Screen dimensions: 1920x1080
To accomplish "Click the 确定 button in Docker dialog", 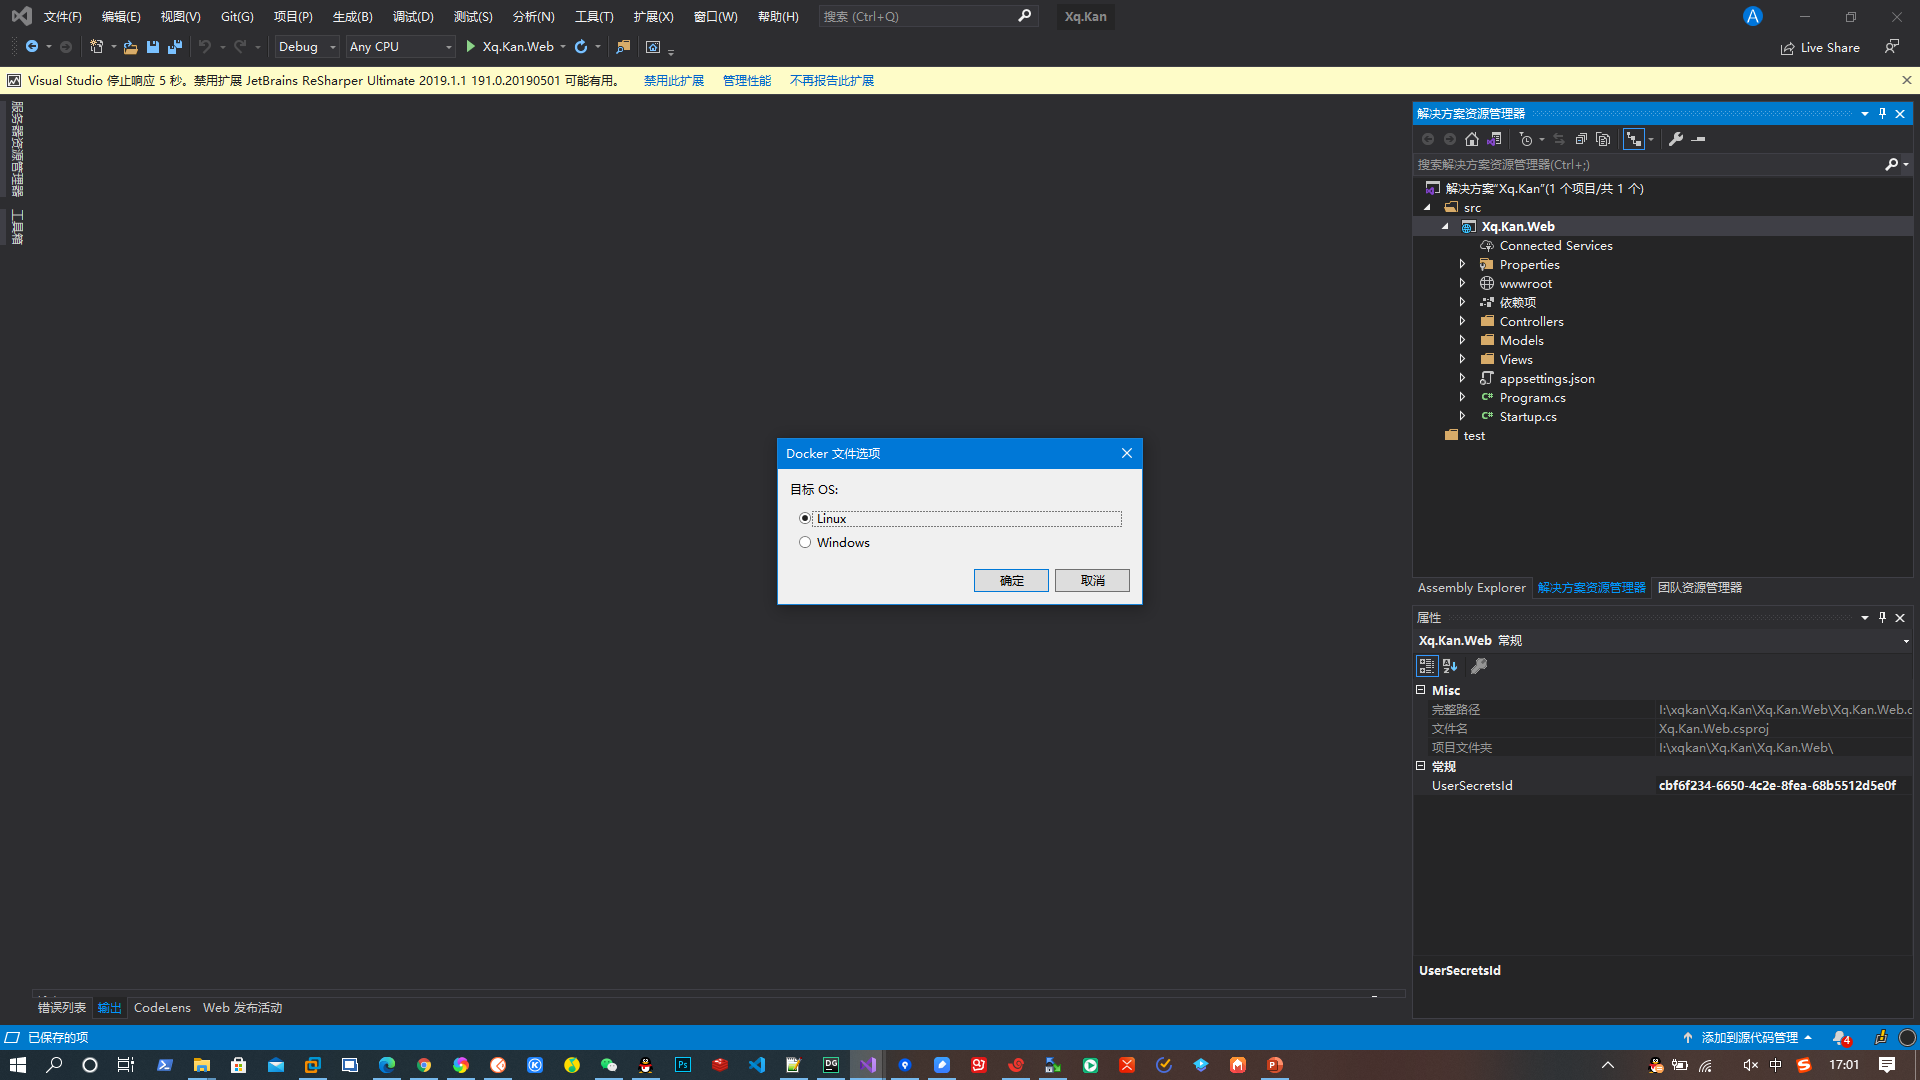I will click(x=1011, y=581).
